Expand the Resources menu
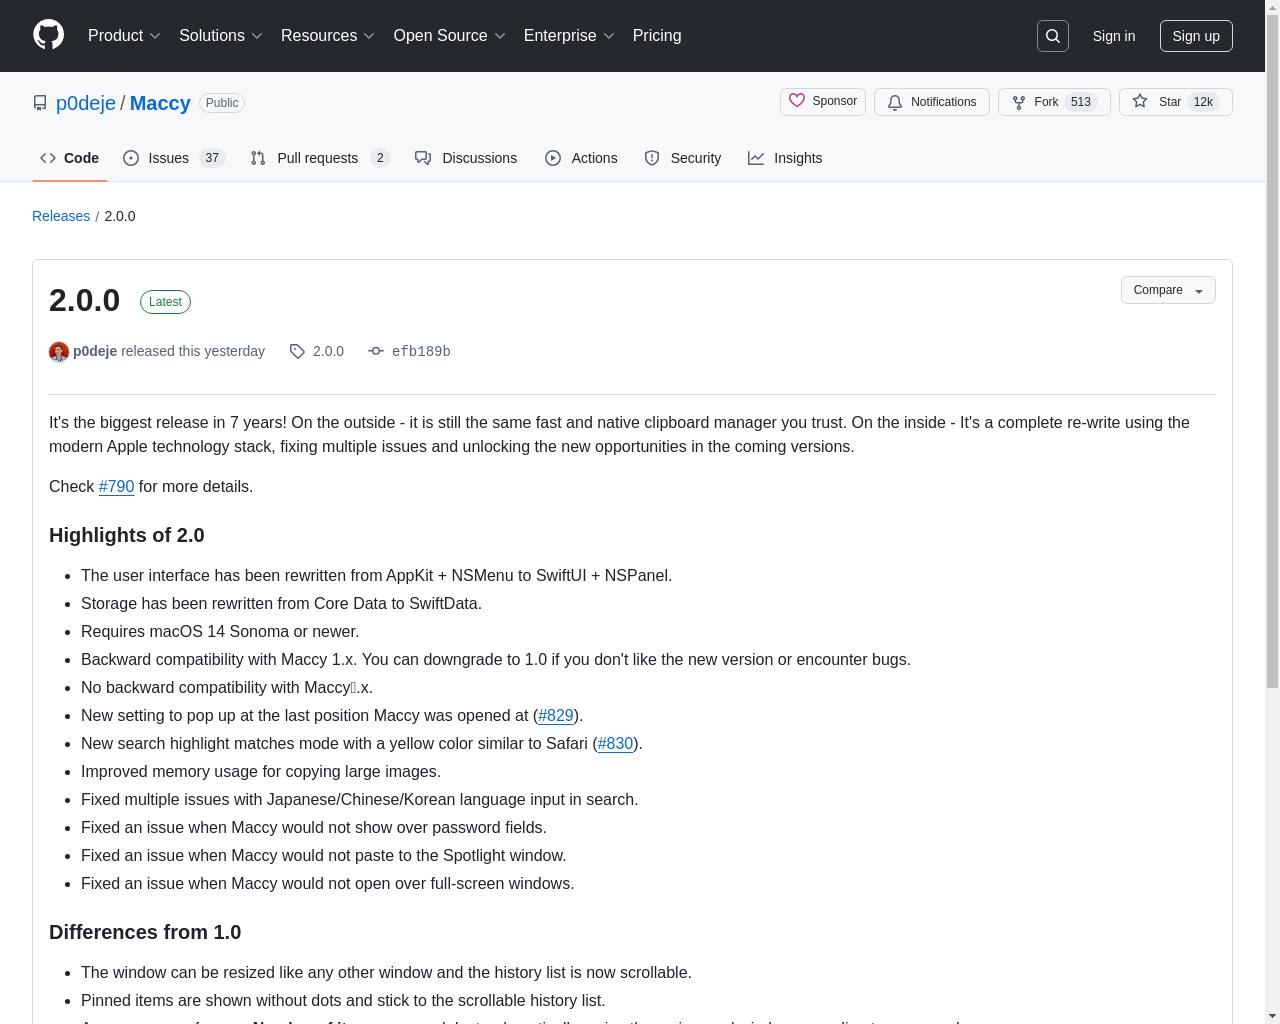 pyautogui.click(x=328, y=36)
